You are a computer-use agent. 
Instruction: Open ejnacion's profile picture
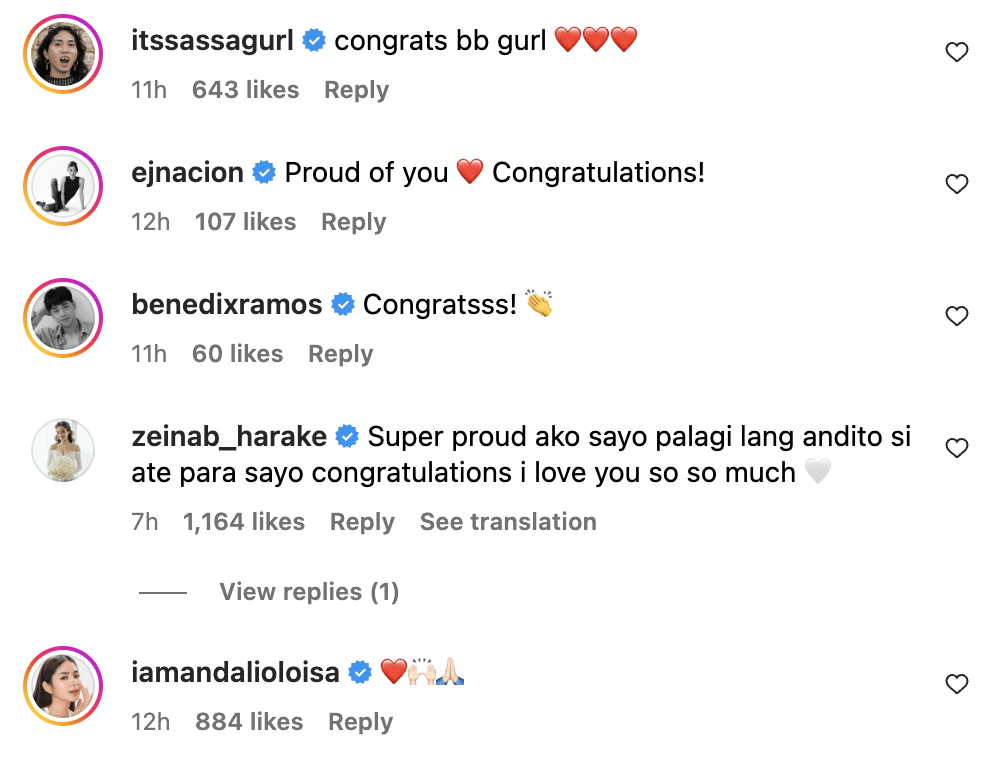pos(63,186)
